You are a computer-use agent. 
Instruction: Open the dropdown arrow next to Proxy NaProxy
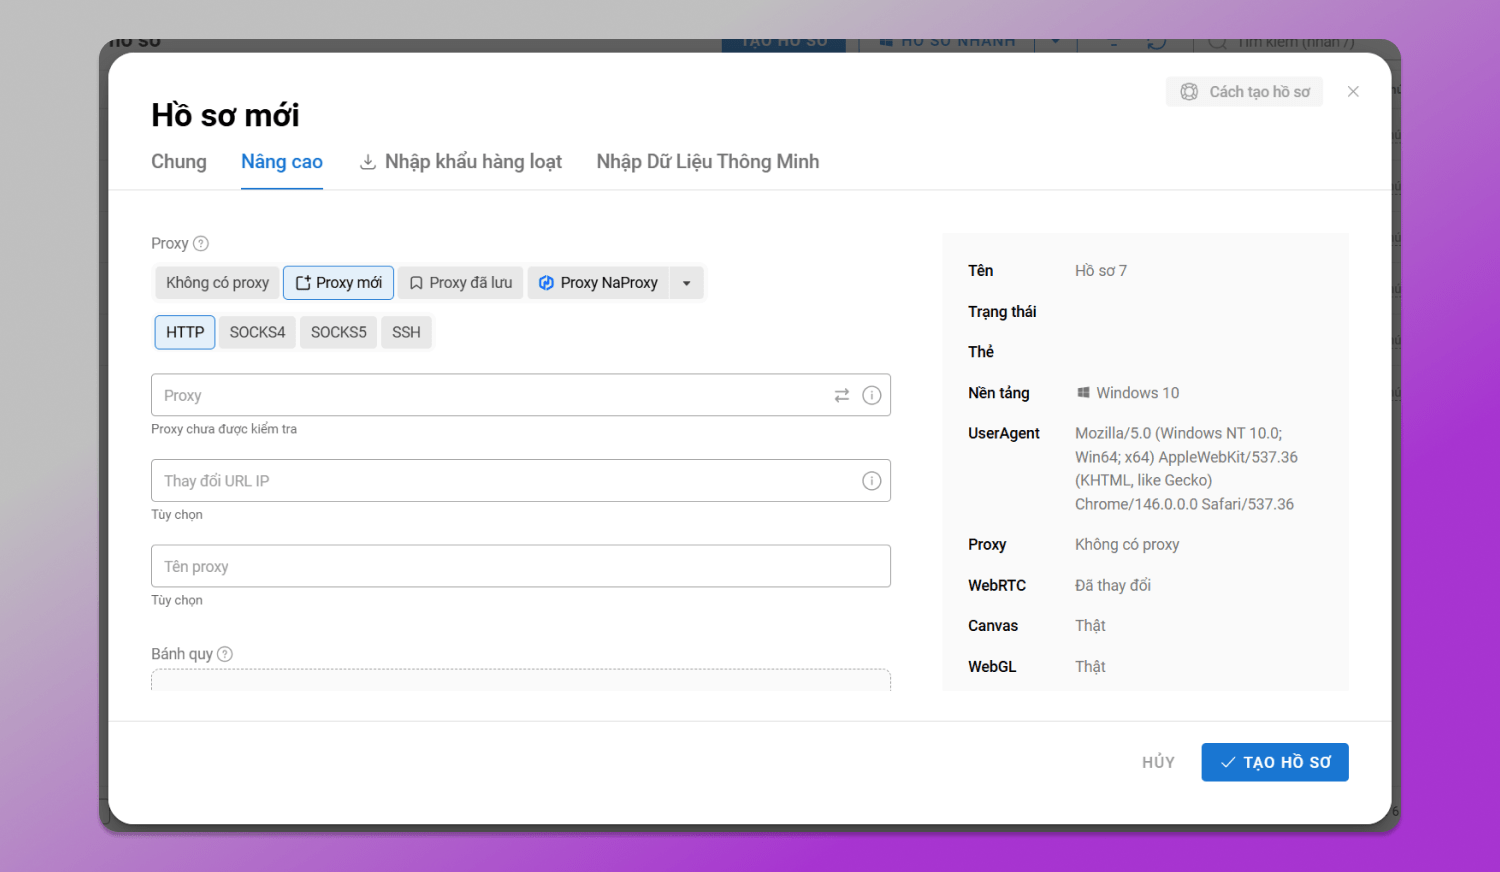(686, 282)
